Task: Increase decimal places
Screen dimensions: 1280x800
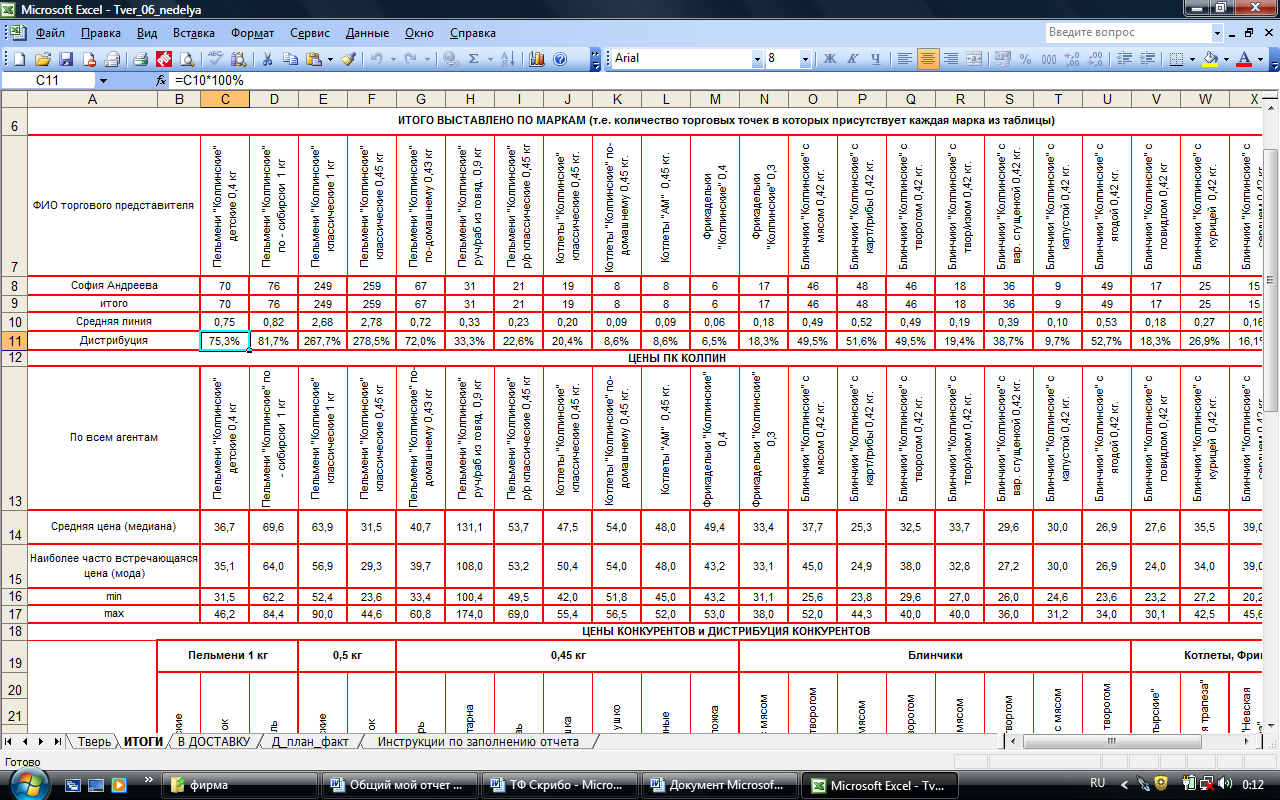Action: 1071,59
